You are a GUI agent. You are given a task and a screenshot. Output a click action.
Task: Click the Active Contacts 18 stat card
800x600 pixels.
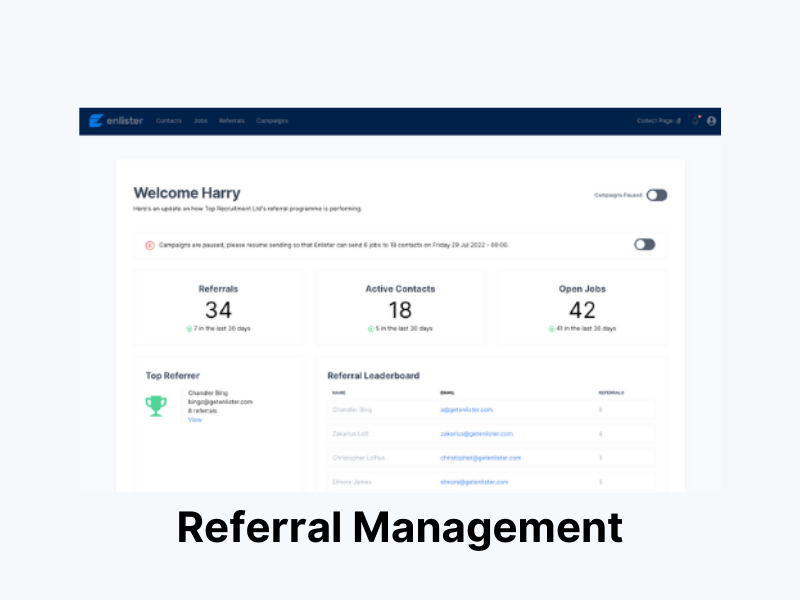tap(401, 308)
